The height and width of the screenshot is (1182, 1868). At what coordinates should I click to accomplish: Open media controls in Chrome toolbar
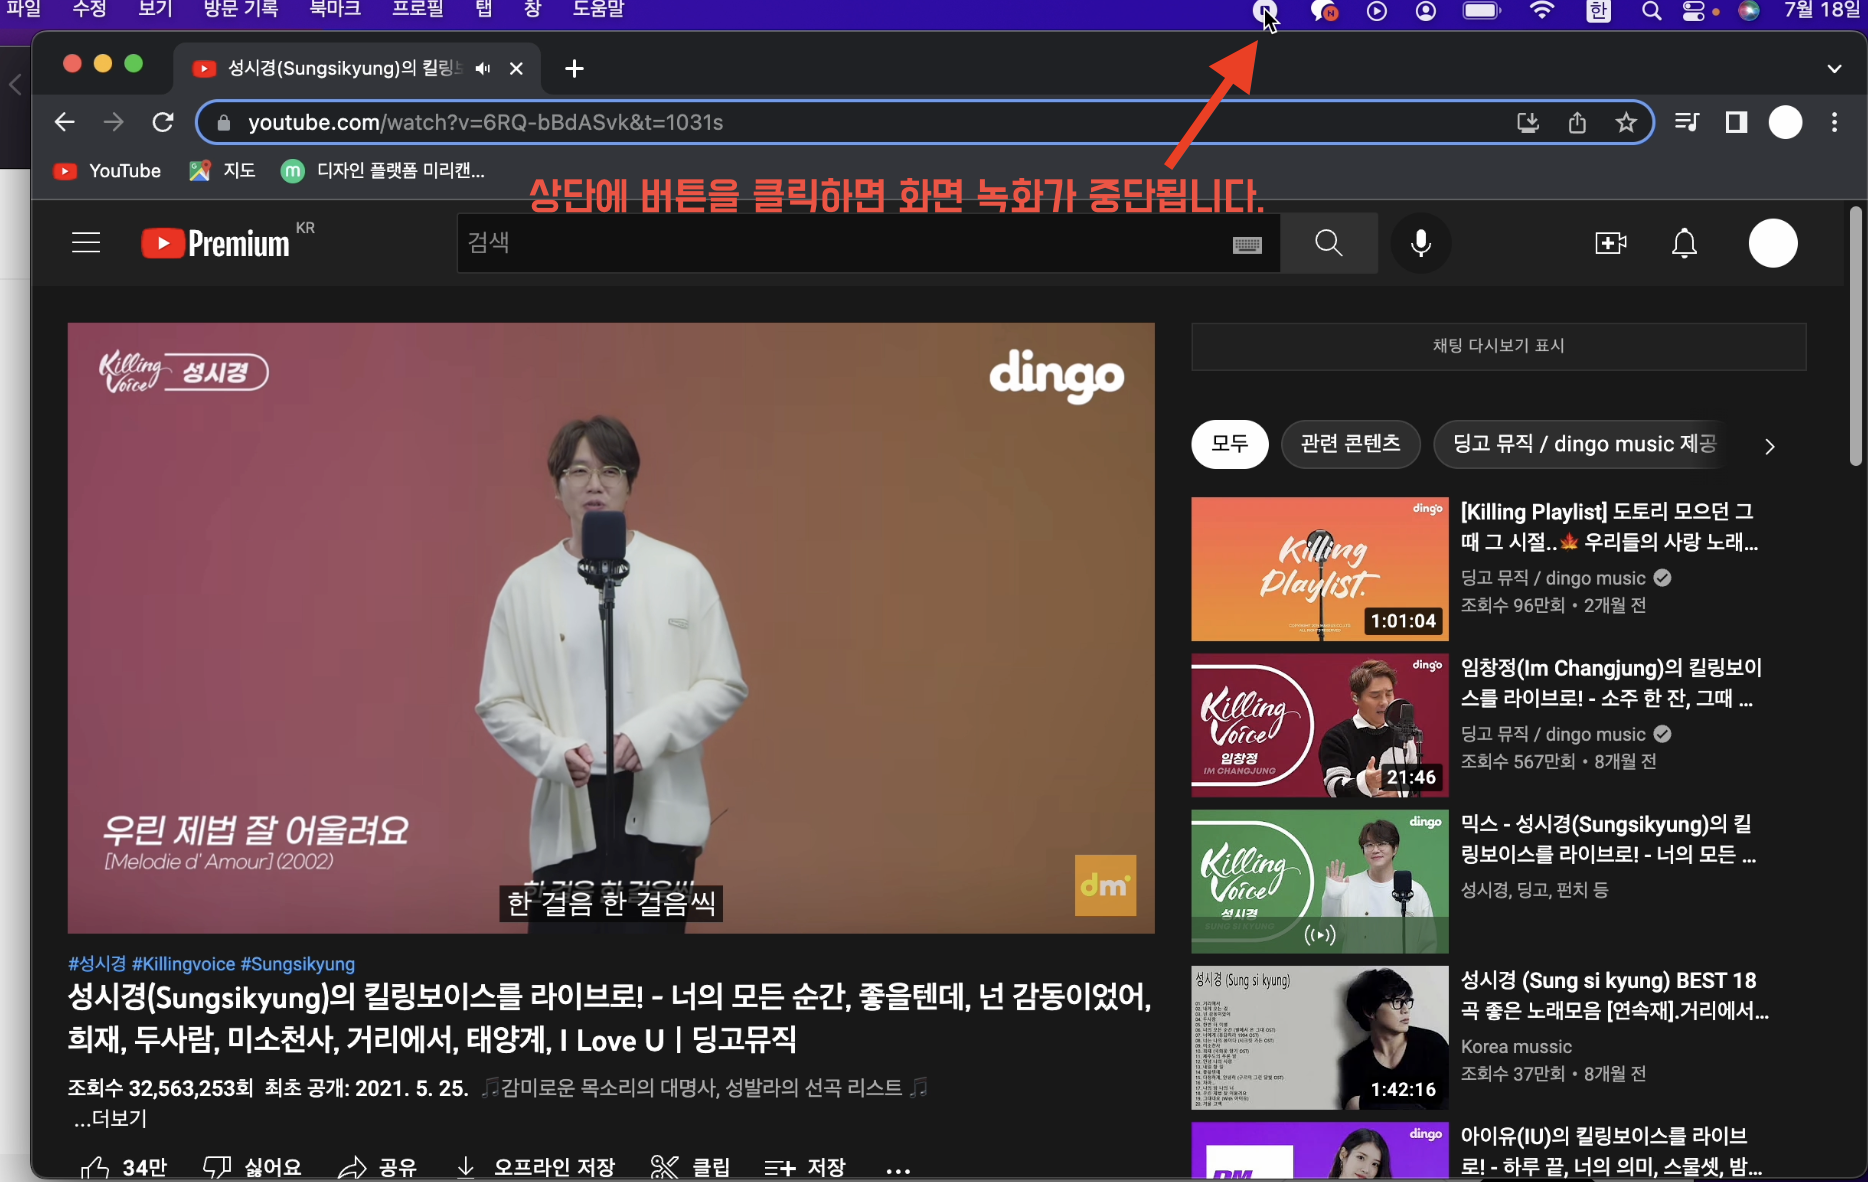(1687, 122)
